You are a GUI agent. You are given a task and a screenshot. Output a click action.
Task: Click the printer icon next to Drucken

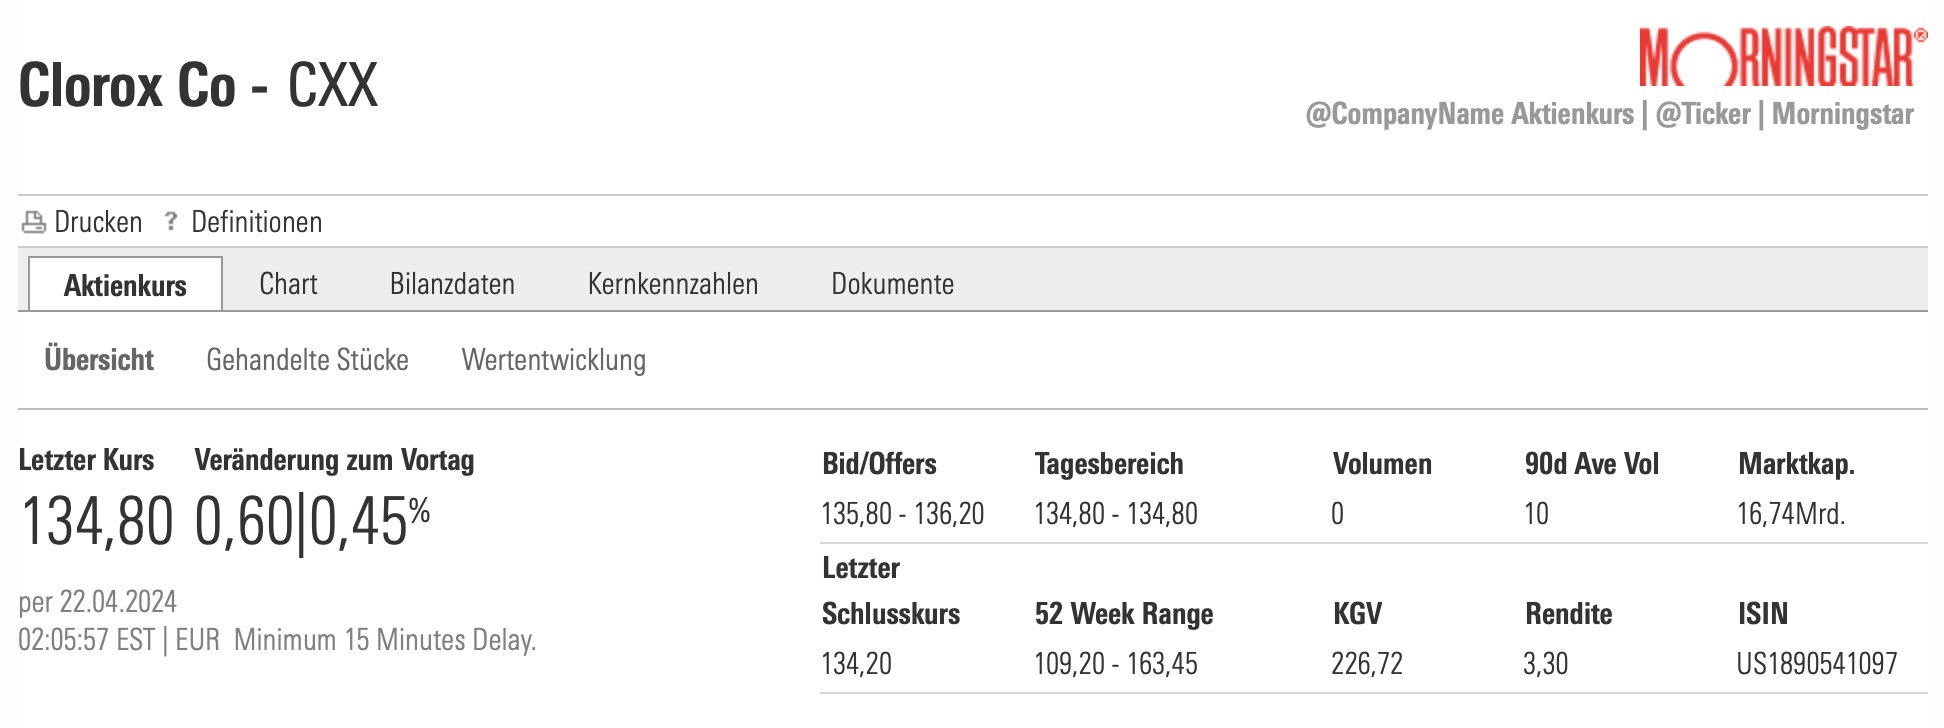click(34, 222)
